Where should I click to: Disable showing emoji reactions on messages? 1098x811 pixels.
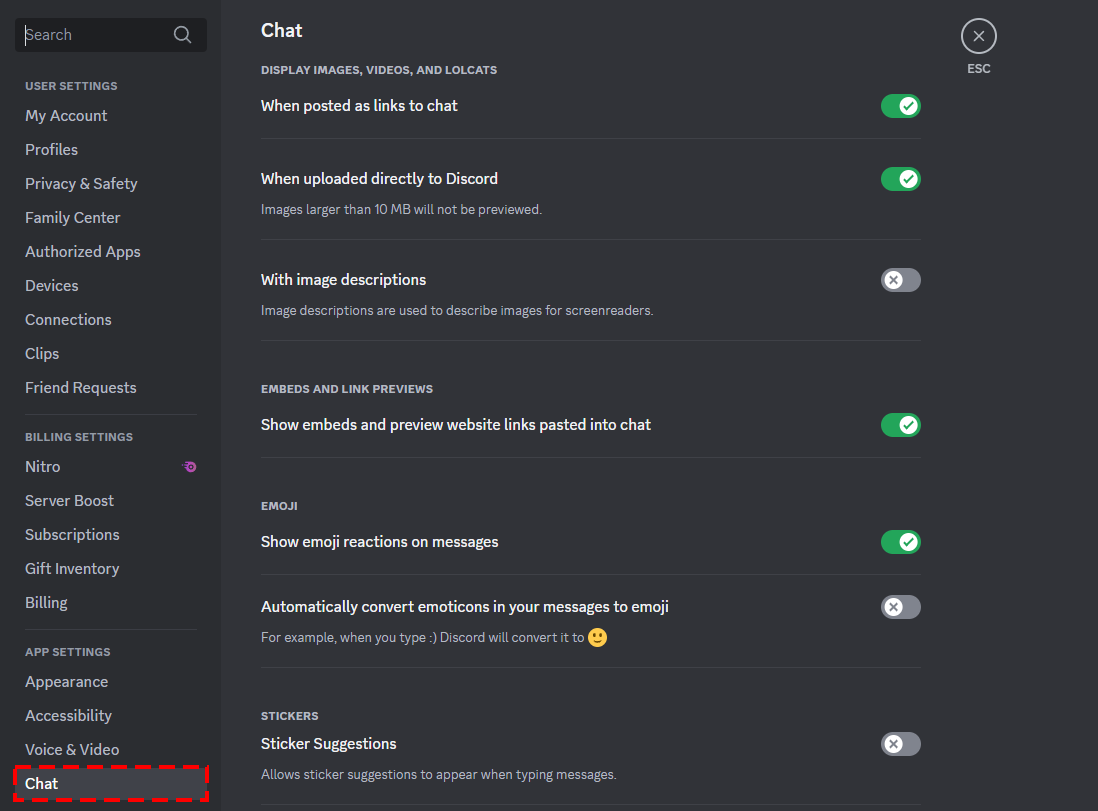tap(901, 542)
